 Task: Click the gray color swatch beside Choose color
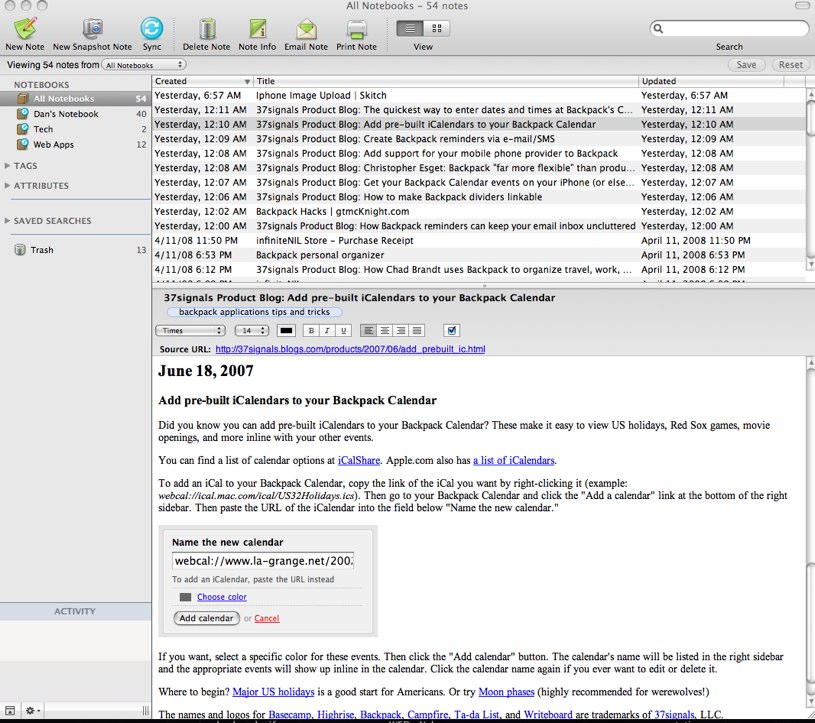tap(186, 597)
